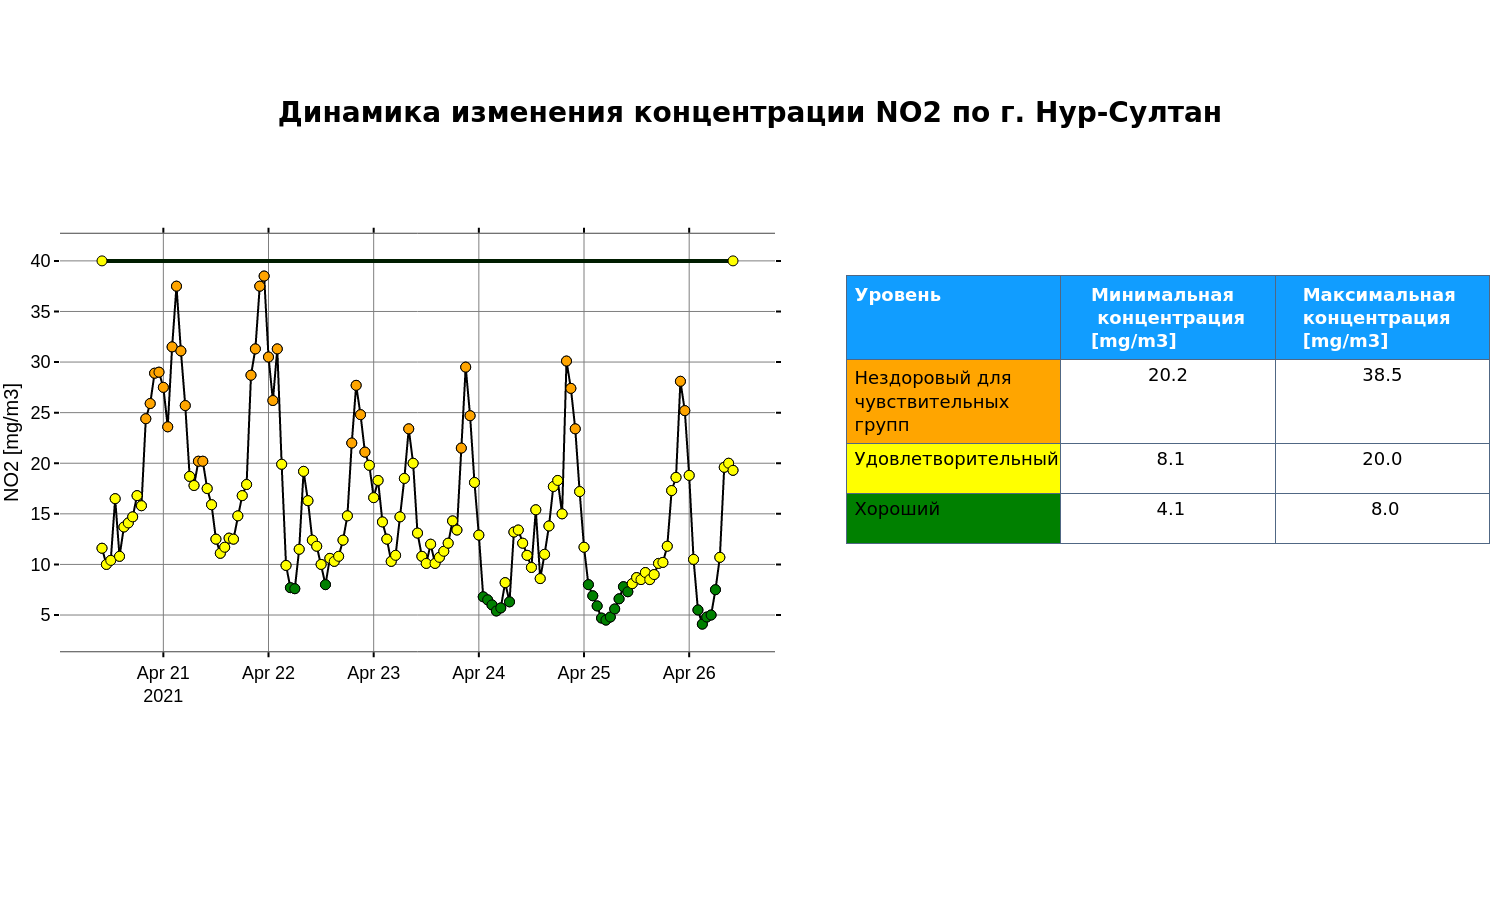Select the right yellow endpoint of the 40 threshold line
Viewport: 1500px width, 900px height.
pos(733,261)
